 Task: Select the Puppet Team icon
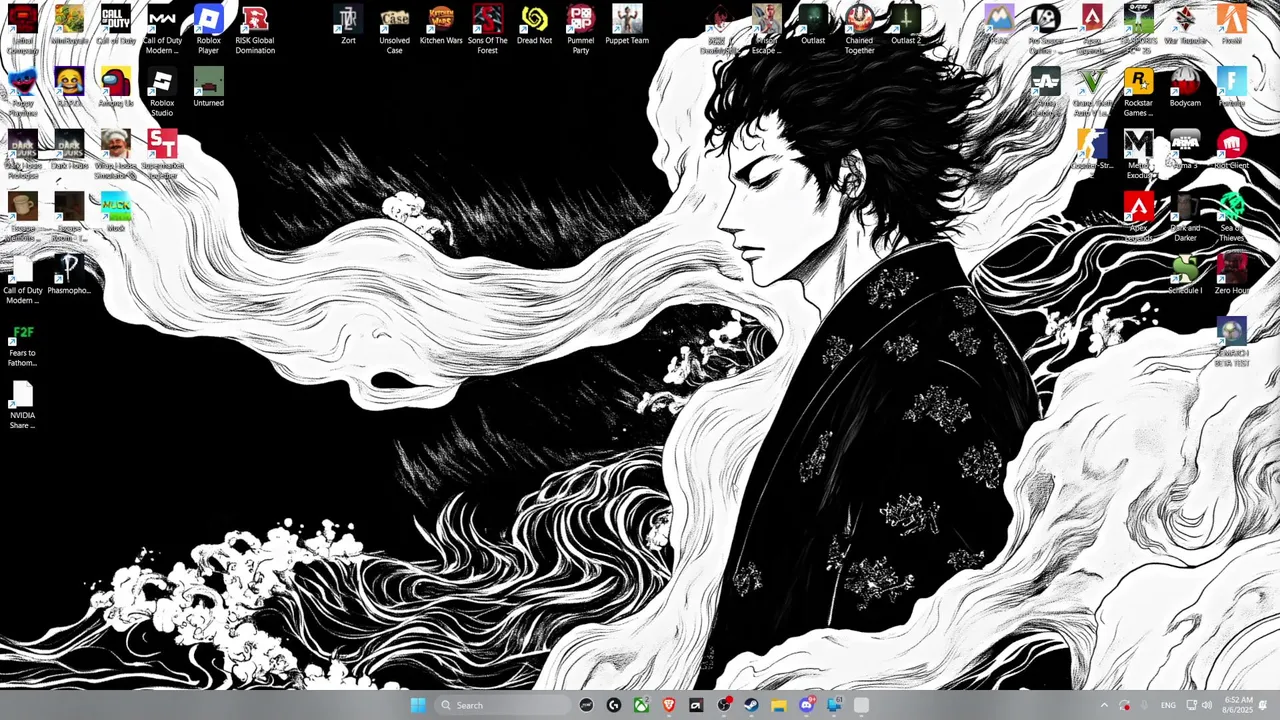point(627,25)
